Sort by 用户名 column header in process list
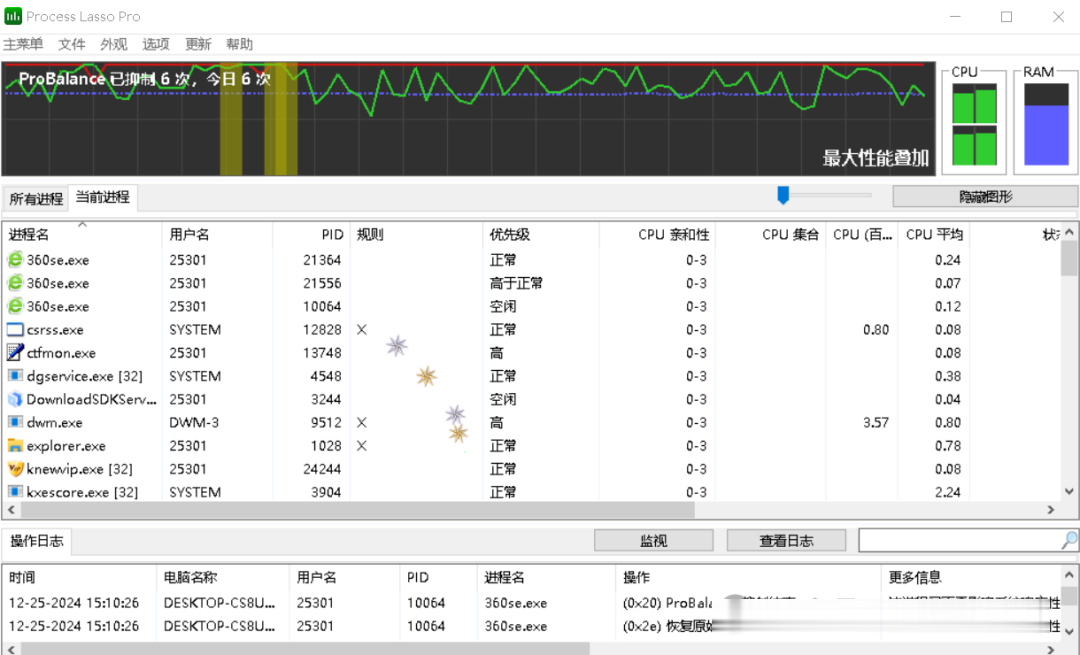This screenshot has height=655, width=1080. tap(217, 234)
